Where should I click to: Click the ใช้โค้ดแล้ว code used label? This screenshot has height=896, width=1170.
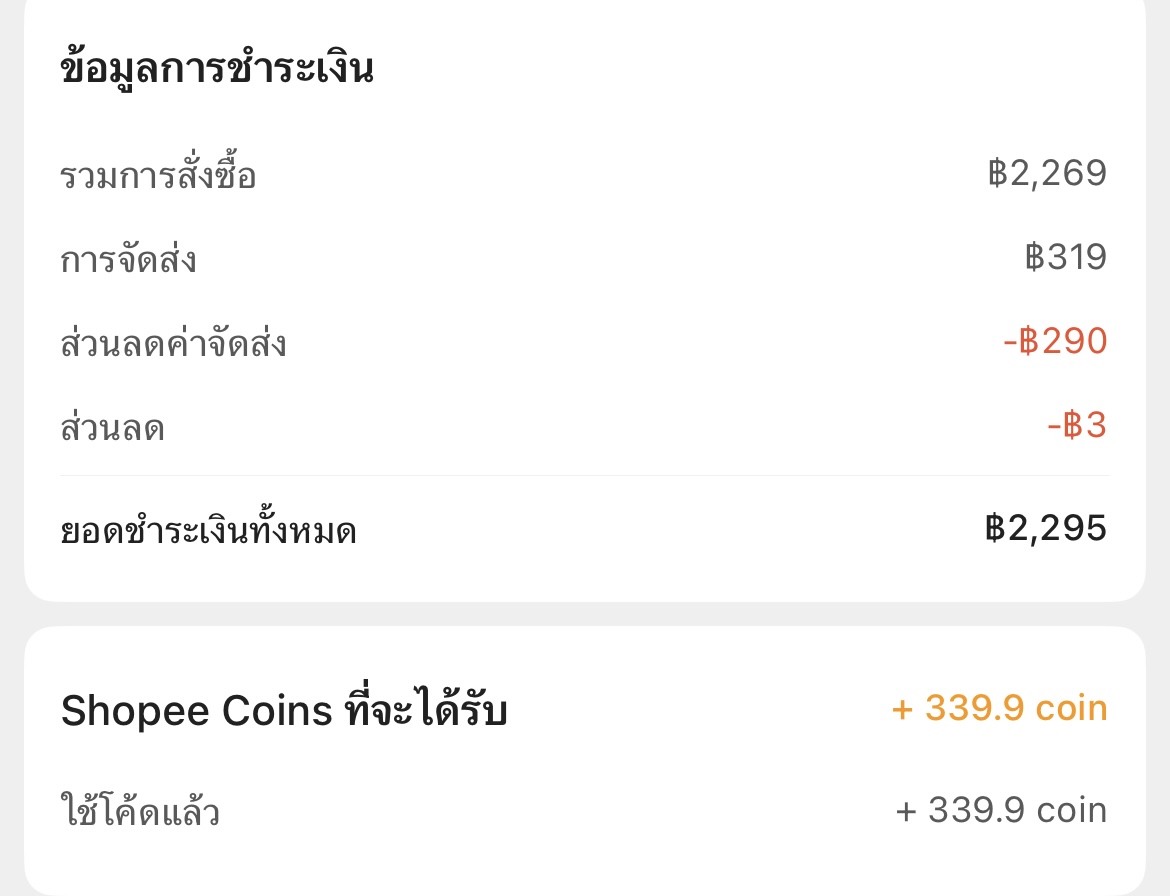tap(140, 812)
